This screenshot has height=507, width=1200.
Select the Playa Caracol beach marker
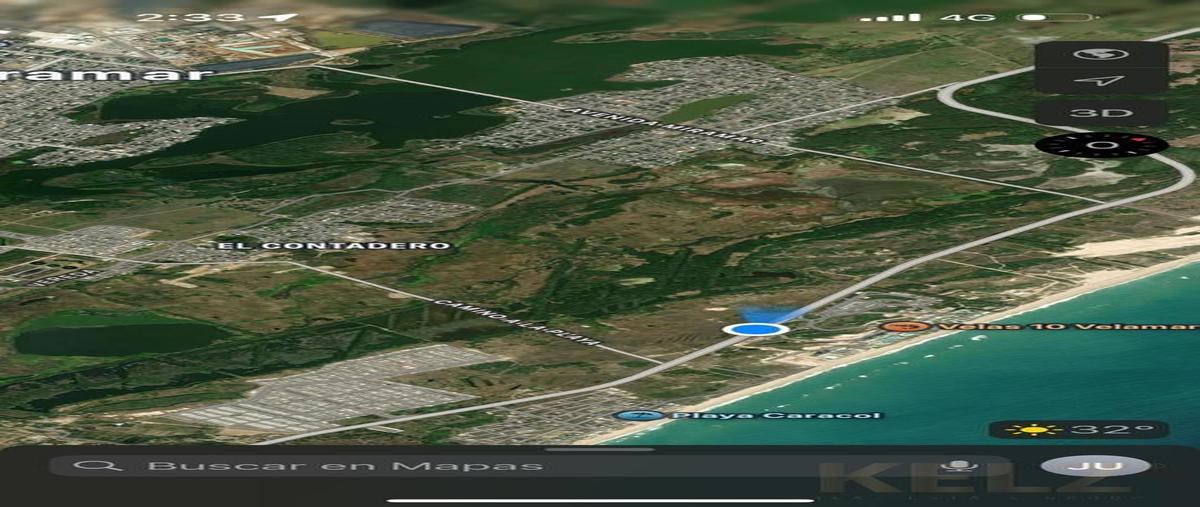(641, 415)
